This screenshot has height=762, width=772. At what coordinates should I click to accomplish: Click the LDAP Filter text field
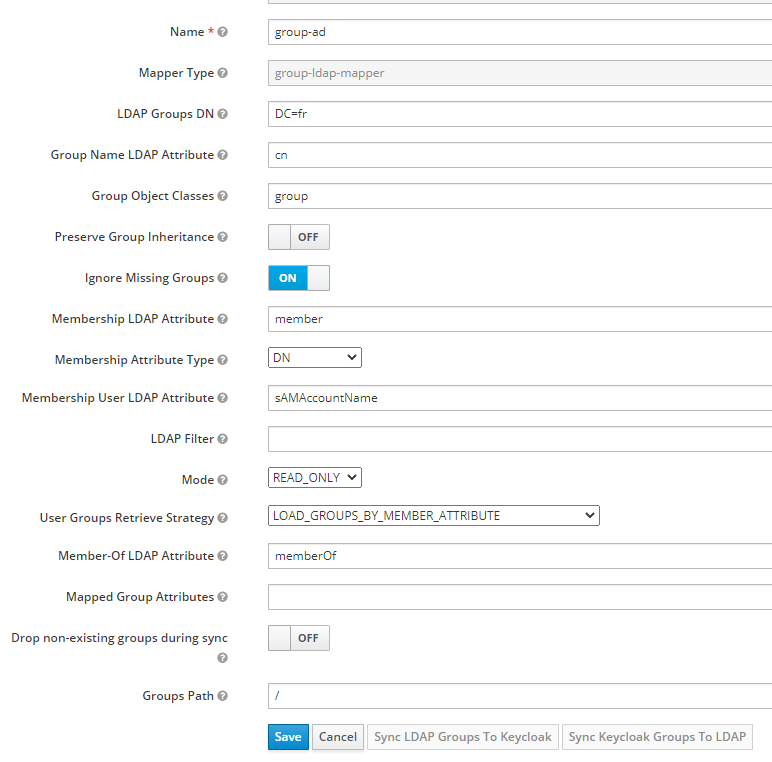point(520,439)
